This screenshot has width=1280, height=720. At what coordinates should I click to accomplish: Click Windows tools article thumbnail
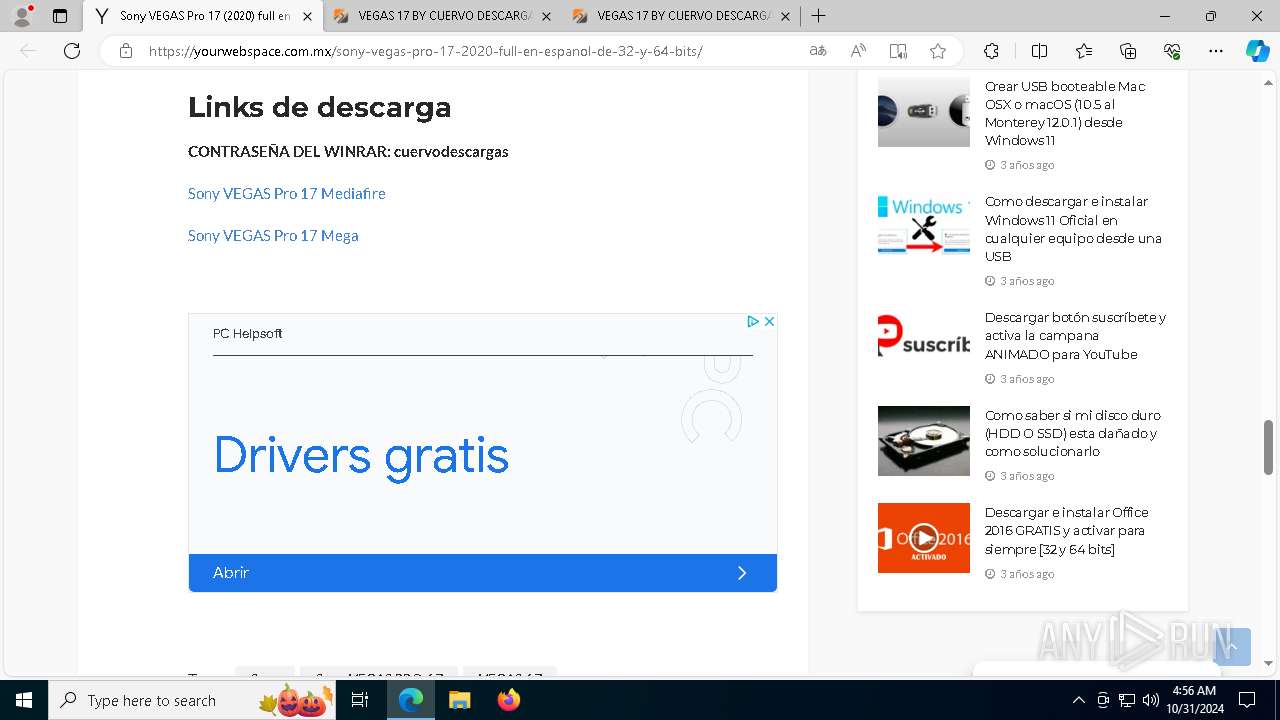click(x=924, y=225)
